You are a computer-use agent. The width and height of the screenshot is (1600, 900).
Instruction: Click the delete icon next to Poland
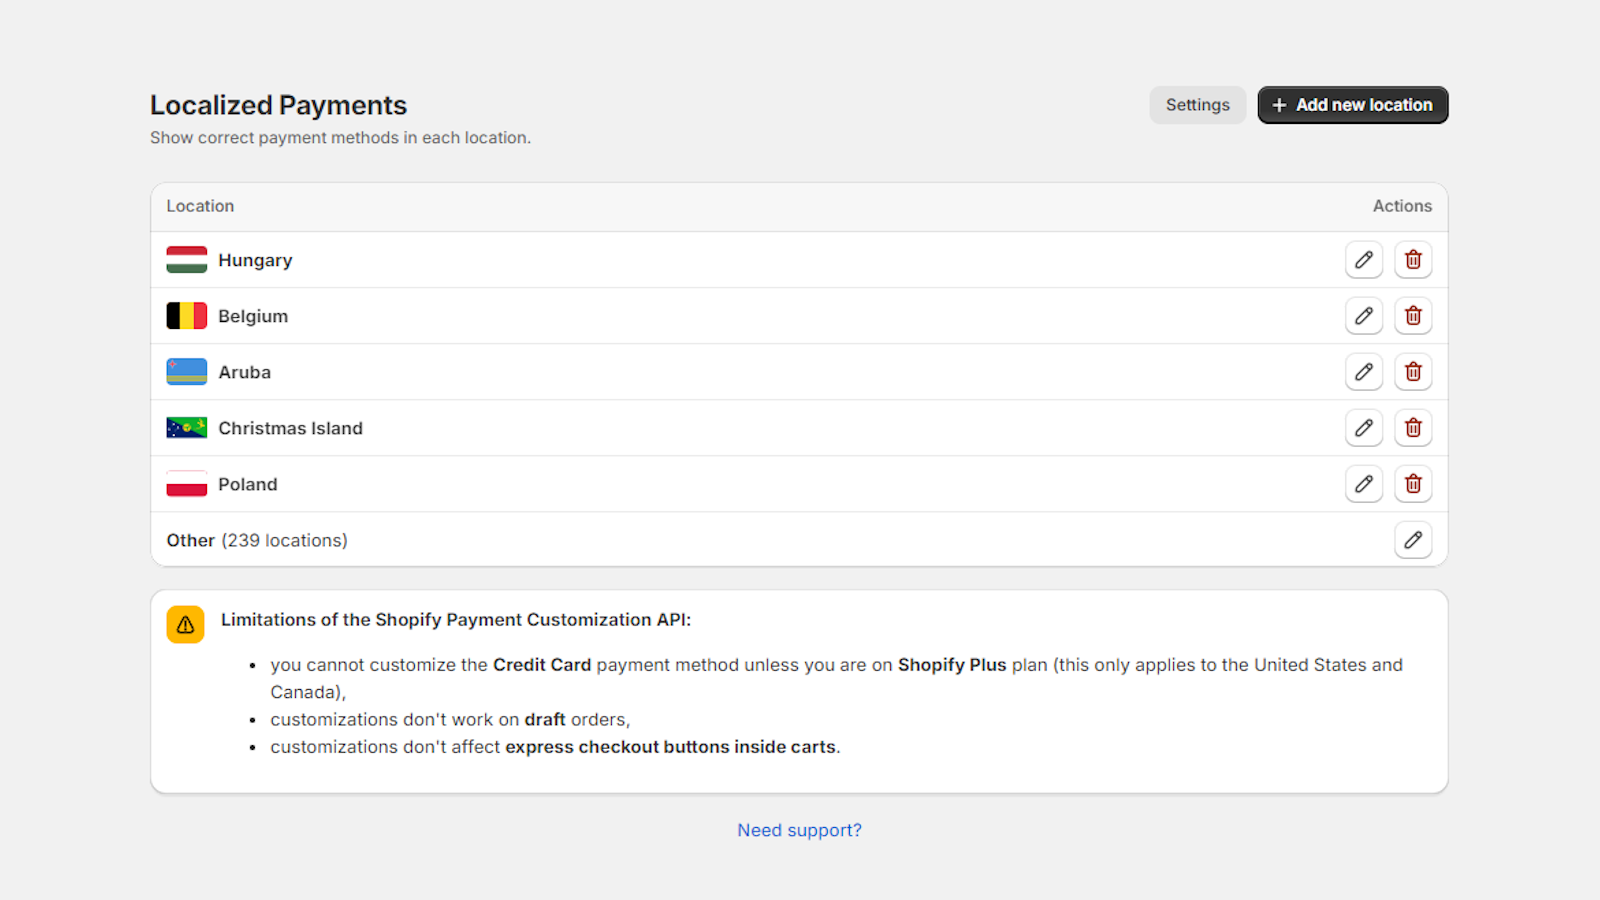[1413, 483]
